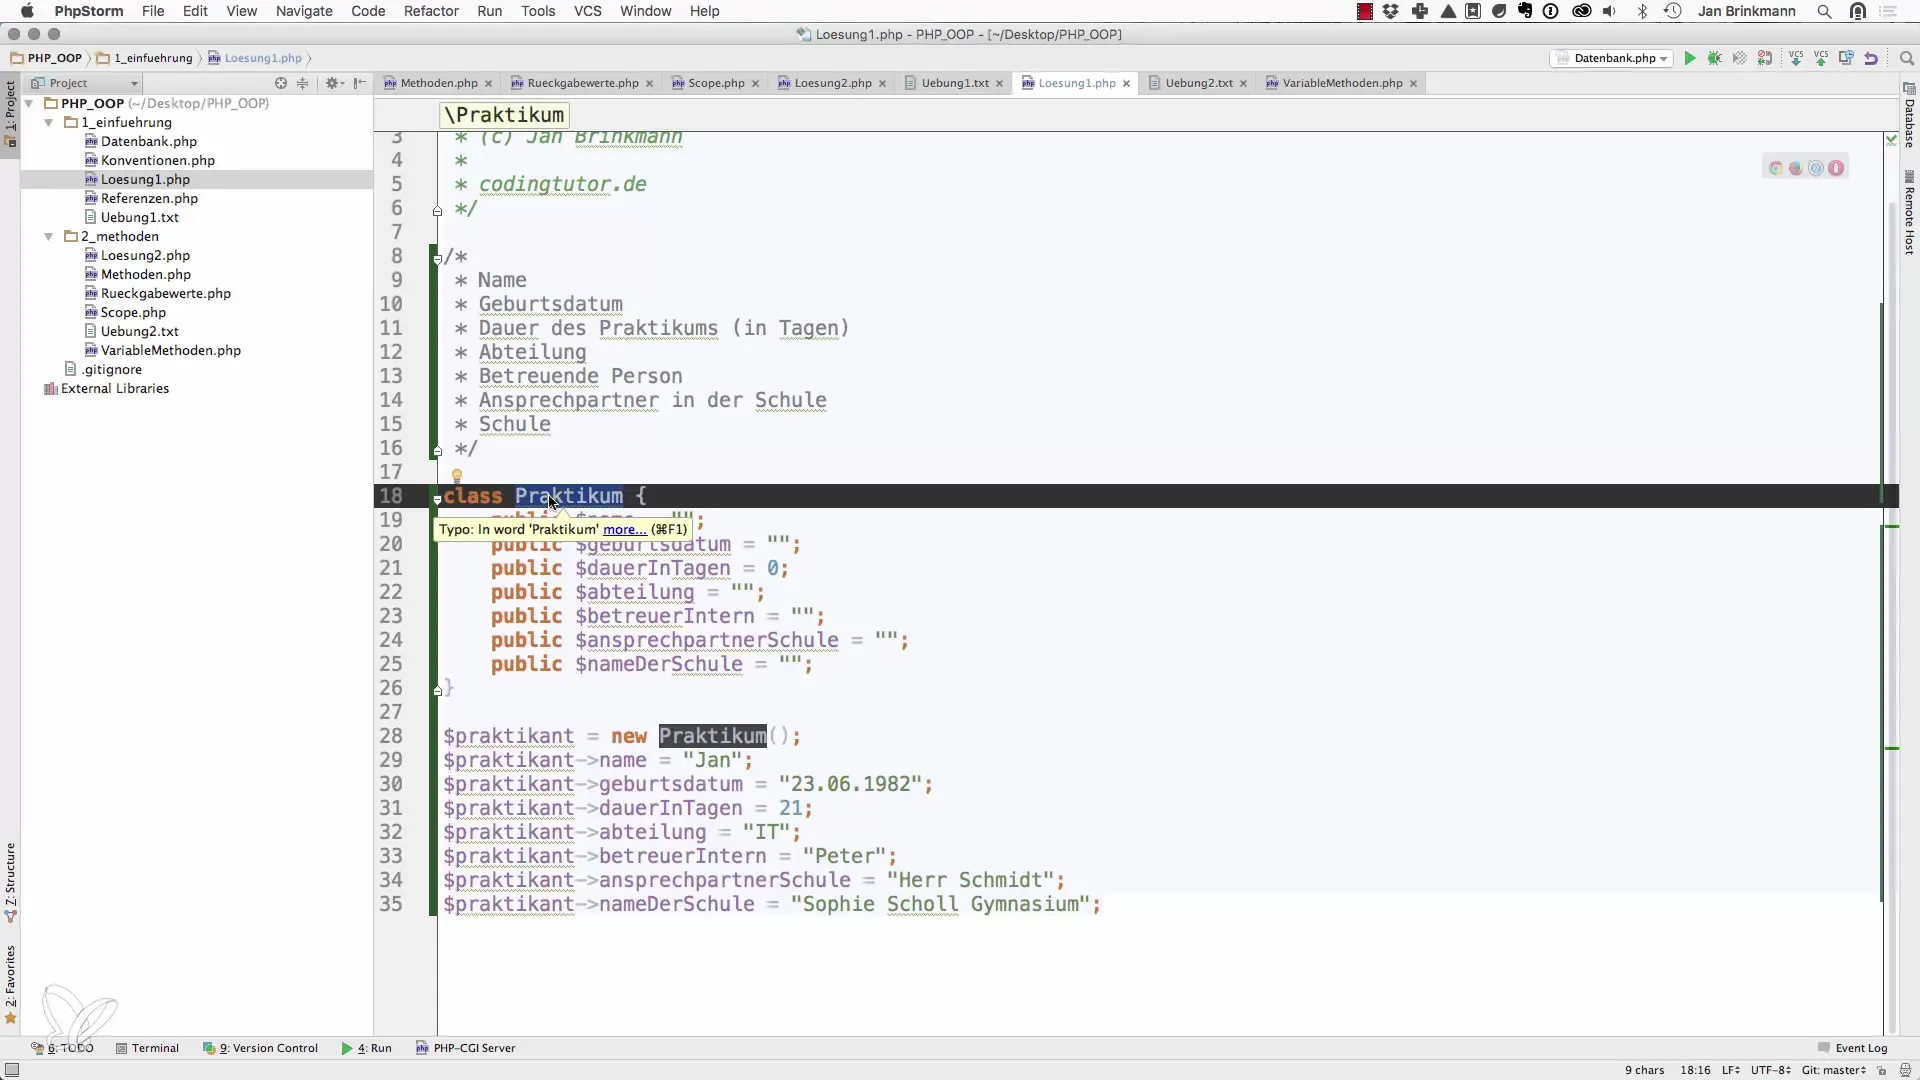The height and width of the screenshot is (1080, 1920).
Task: Open file in Chrome browser icon
Action: [1776, 168]
